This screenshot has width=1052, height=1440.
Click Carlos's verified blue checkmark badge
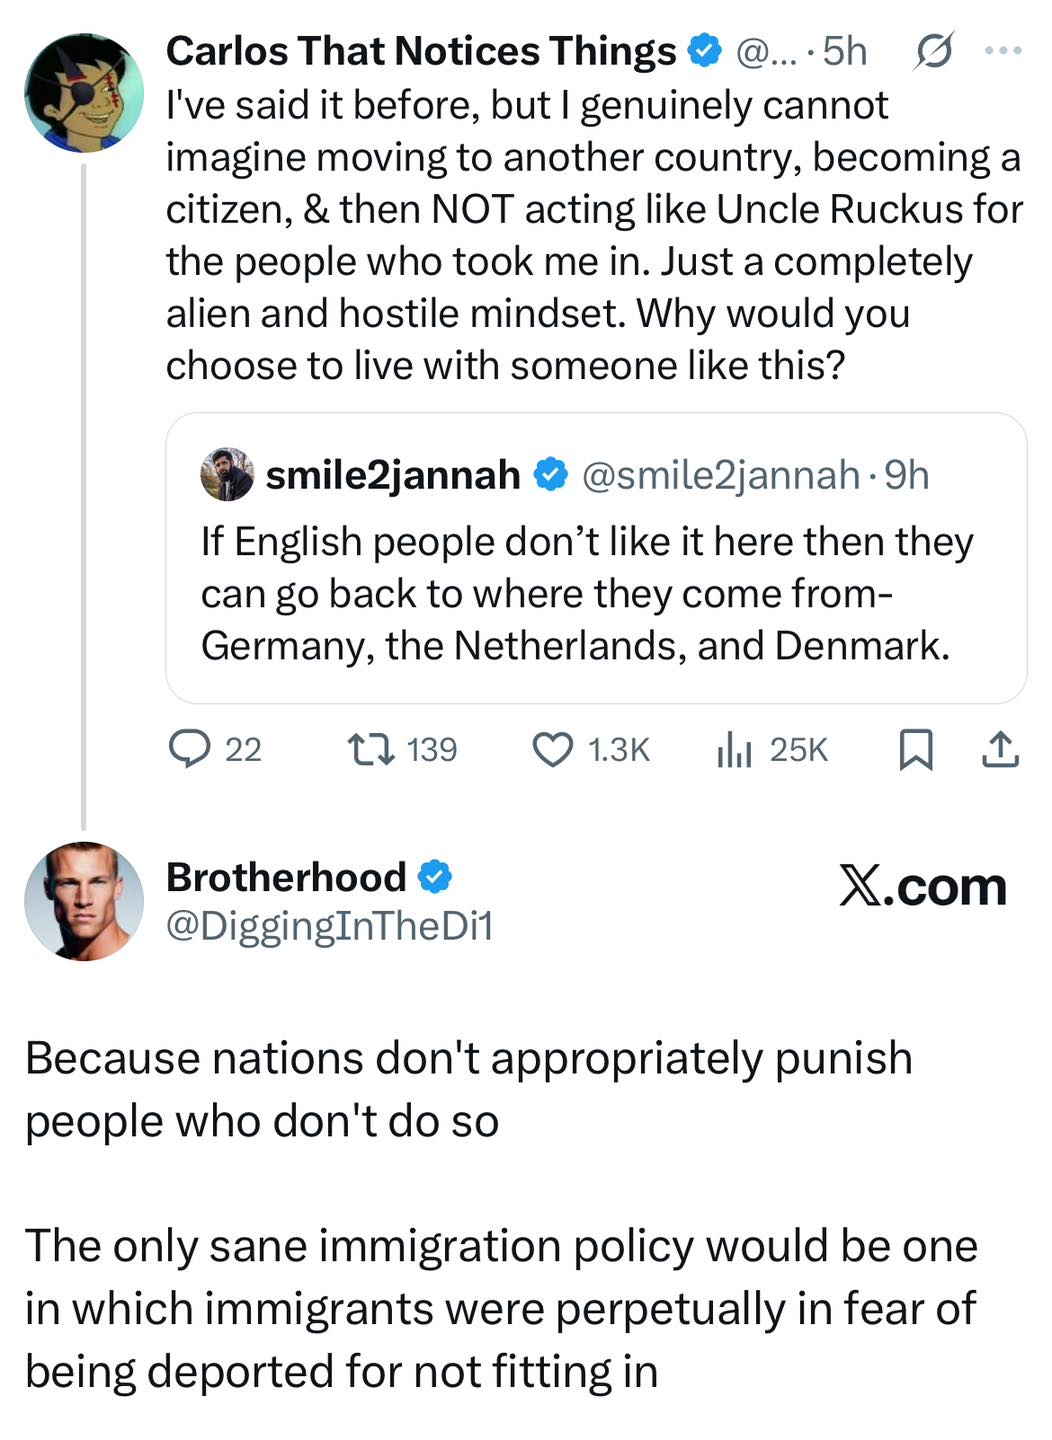[x=706, y=50]
